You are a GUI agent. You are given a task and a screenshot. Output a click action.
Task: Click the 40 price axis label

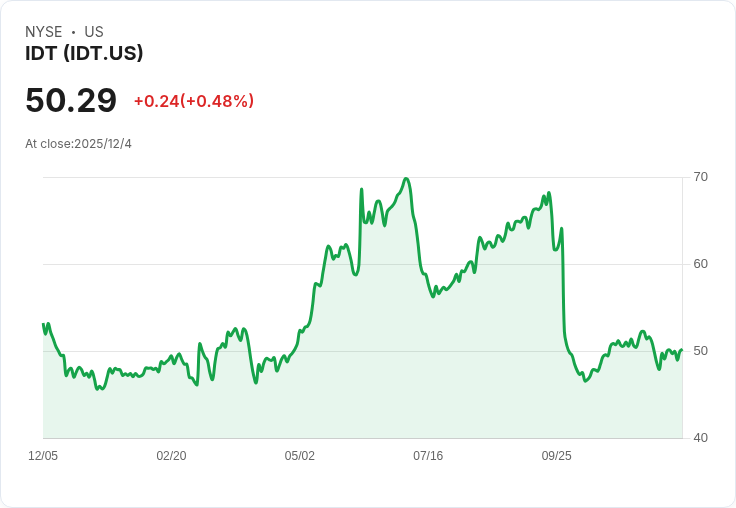pos(701,438)
